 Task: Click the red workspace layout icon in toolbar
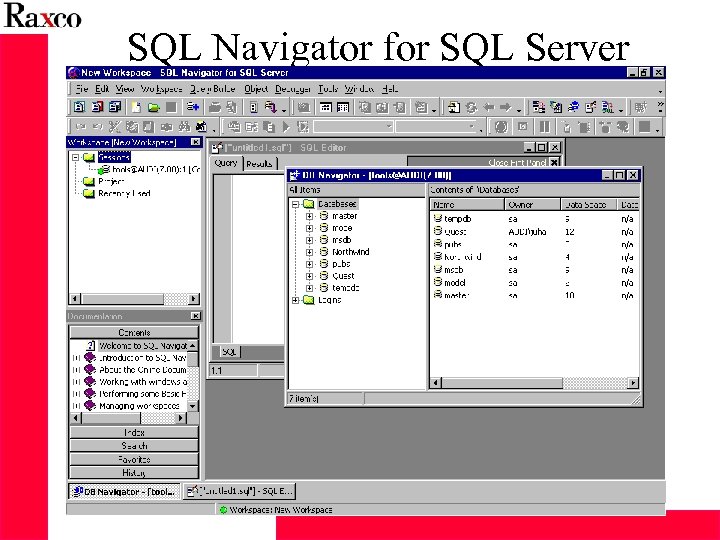click(x=97, y=107)
